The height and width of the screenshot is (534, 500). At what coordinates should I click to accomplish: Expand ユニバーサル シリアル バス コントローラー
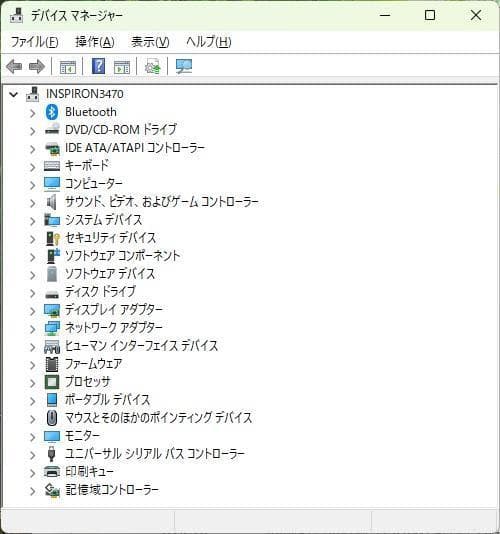tap(33, 455)
